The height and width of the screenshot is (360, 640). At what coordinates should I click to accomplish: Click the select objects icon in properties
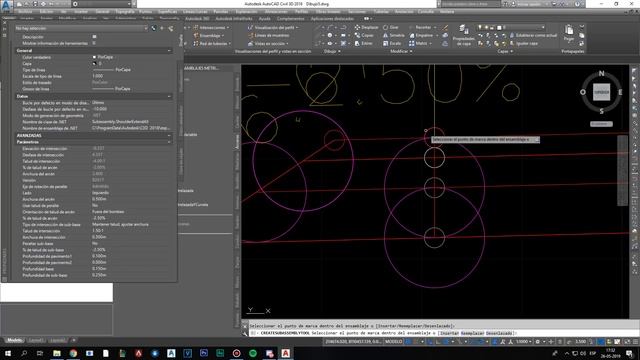click(x=162, y=28)
